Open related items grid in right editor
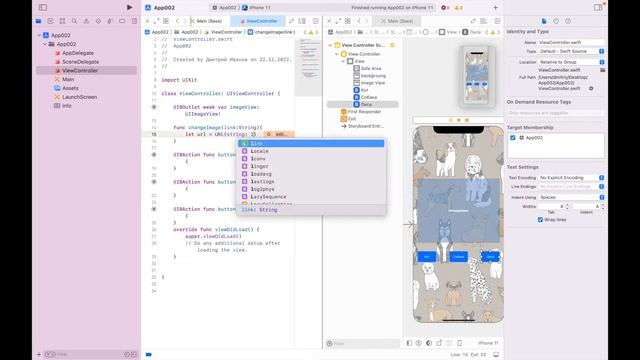 tap(348, 21)
